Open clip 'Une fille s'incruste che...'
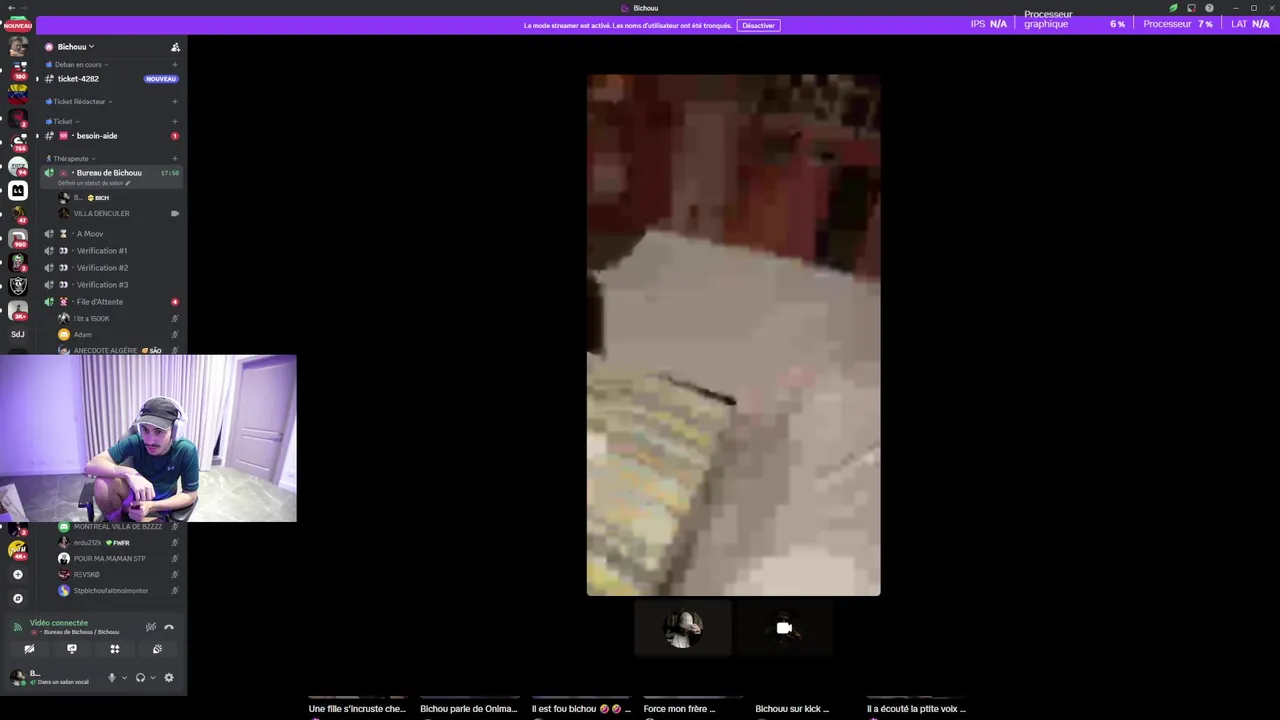 [357, 709]
